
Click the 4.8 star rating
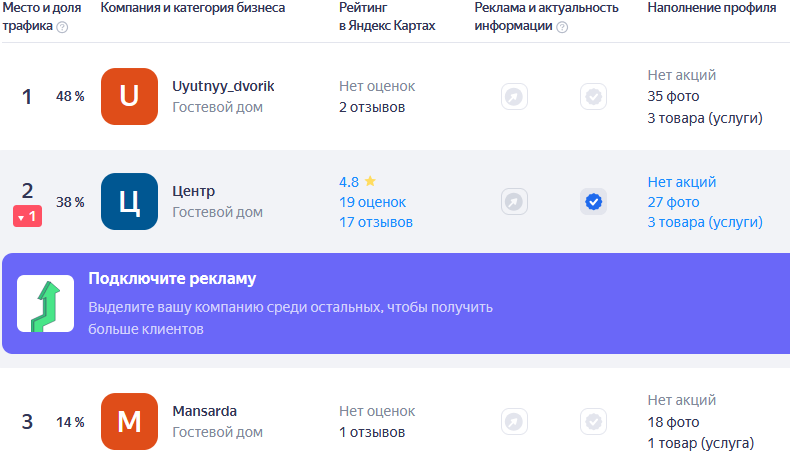pyautogui.click(x=357, y=181)
